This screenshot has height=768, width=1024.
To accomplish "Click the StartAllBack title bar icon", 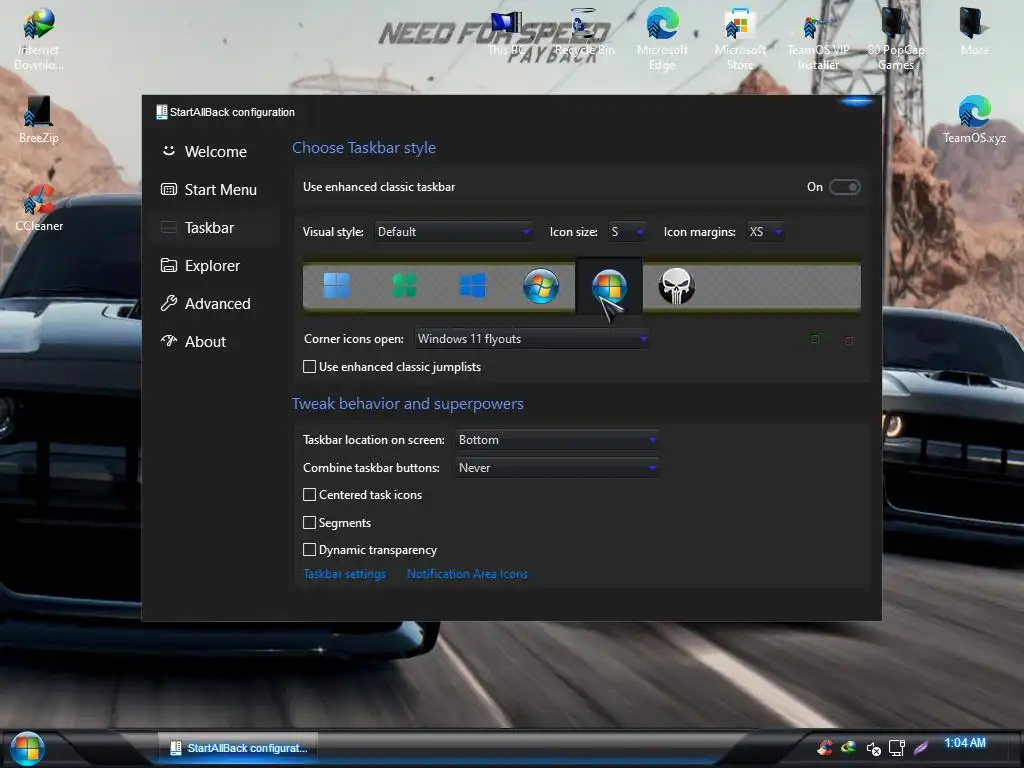I will pos(161,112).
